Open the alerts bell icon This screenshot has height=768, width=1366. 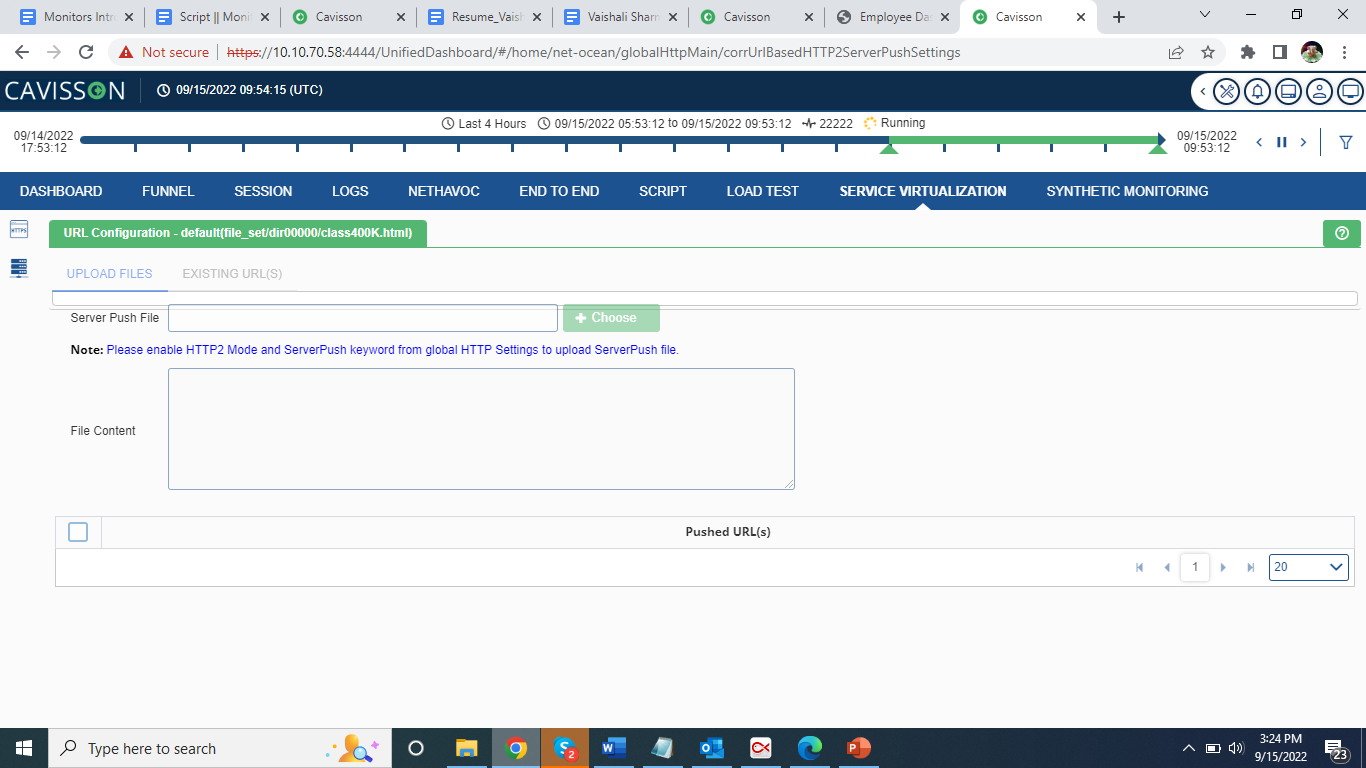pyautogui.click(x=1258, y=91)
